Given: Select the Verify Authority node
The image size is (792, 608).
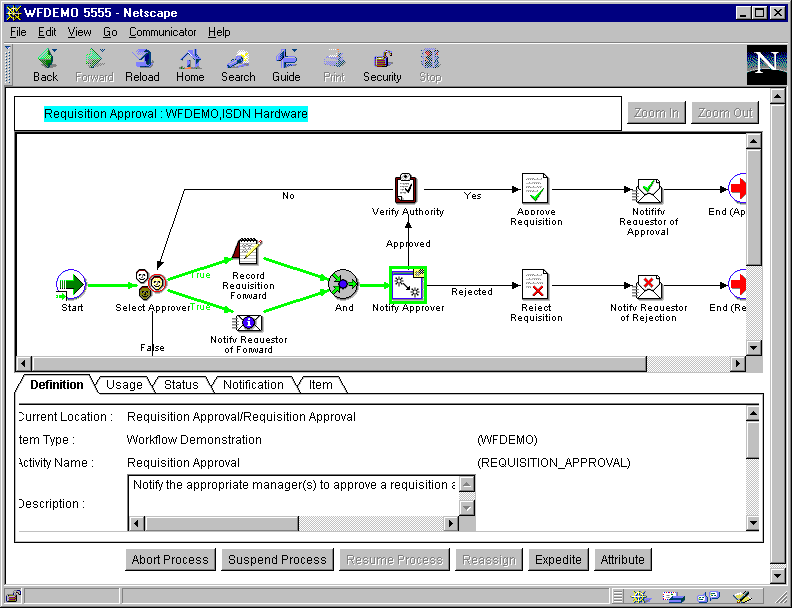Looking at the screenshot, I should tap(406, 189).
